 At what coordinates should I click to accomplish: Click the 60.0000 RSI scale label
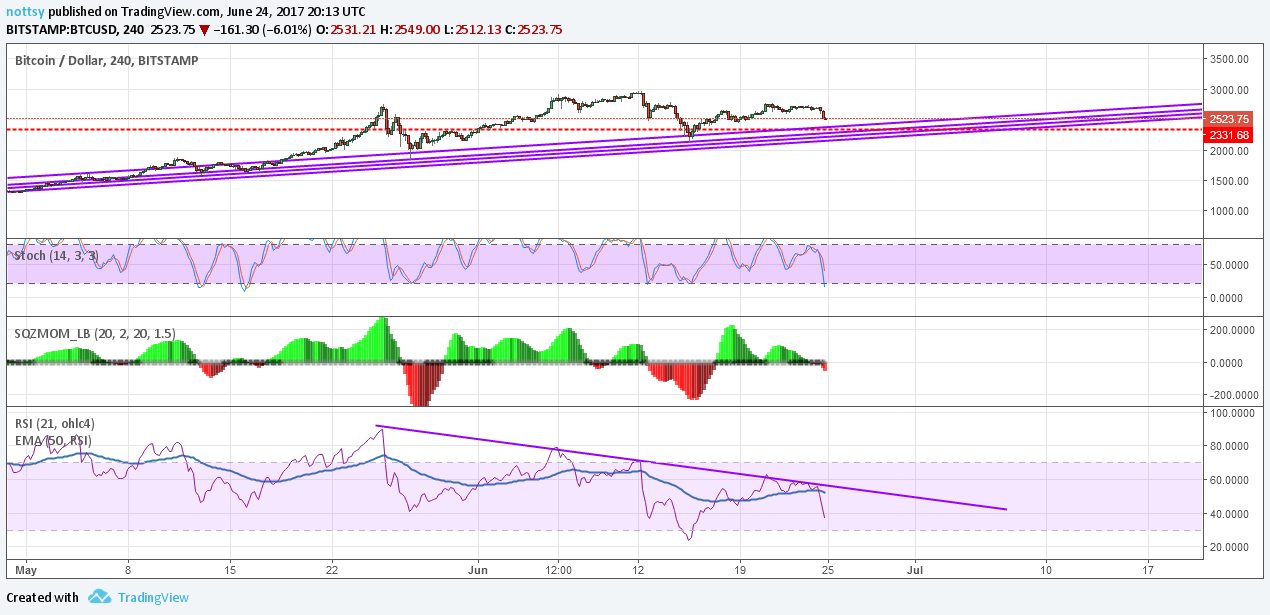coord(1229,480)
